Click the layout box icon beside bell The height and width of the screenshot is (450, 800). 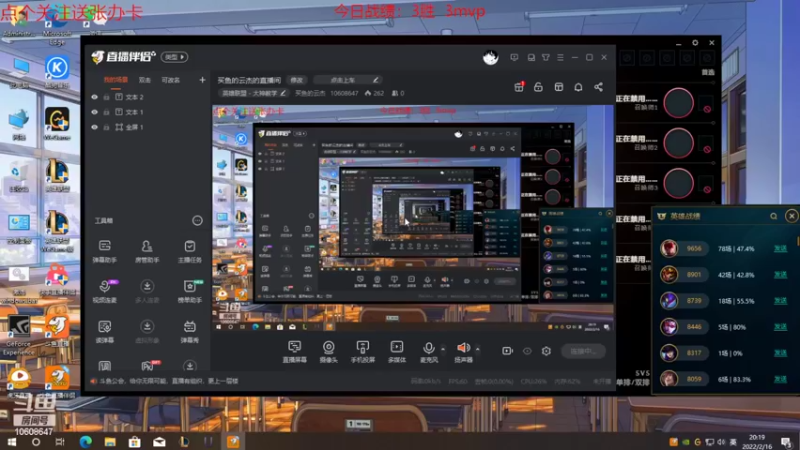tap(559, 87)
